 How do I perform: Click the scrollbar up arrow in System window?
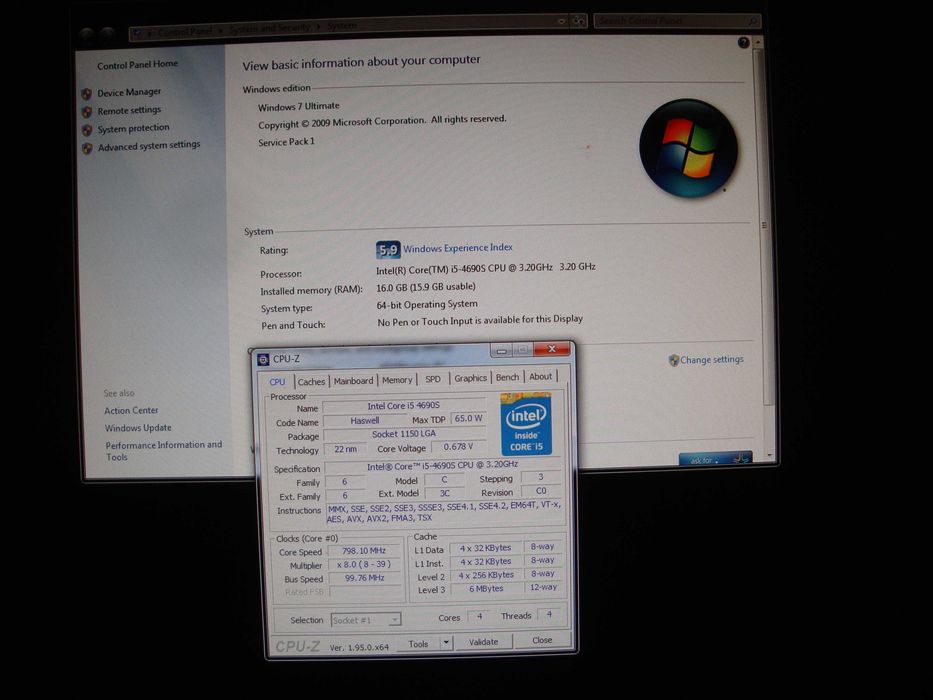(757, 43)
